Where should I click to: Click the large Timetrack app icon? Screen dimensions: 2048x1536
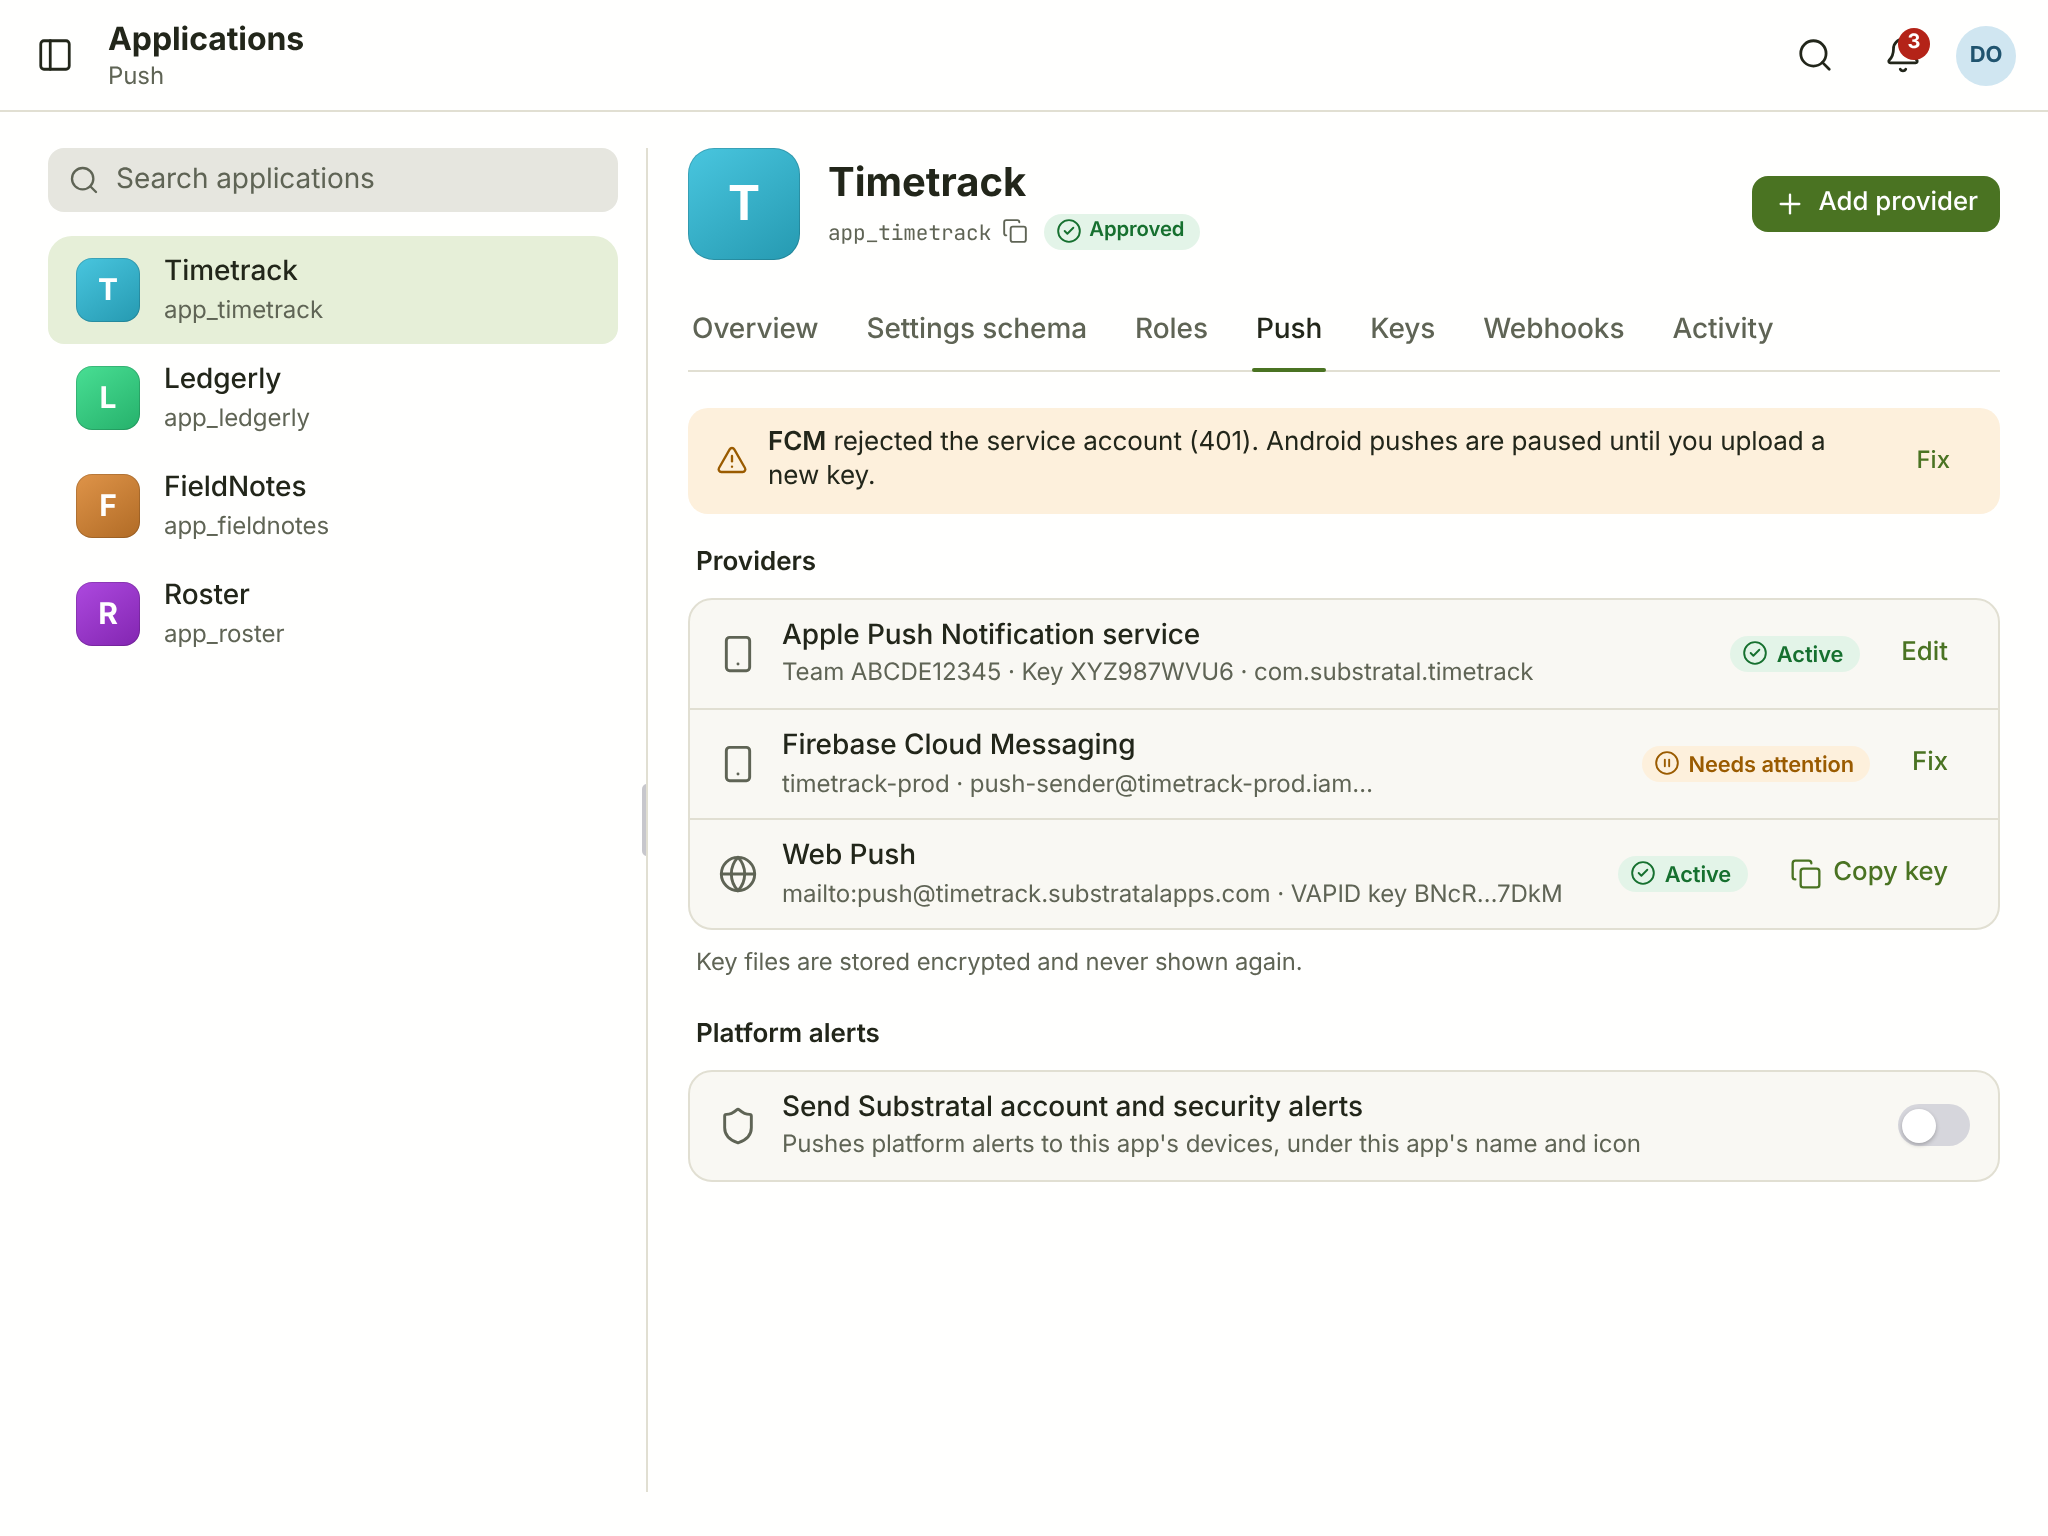pyautogui.click(x=744, y=204)
